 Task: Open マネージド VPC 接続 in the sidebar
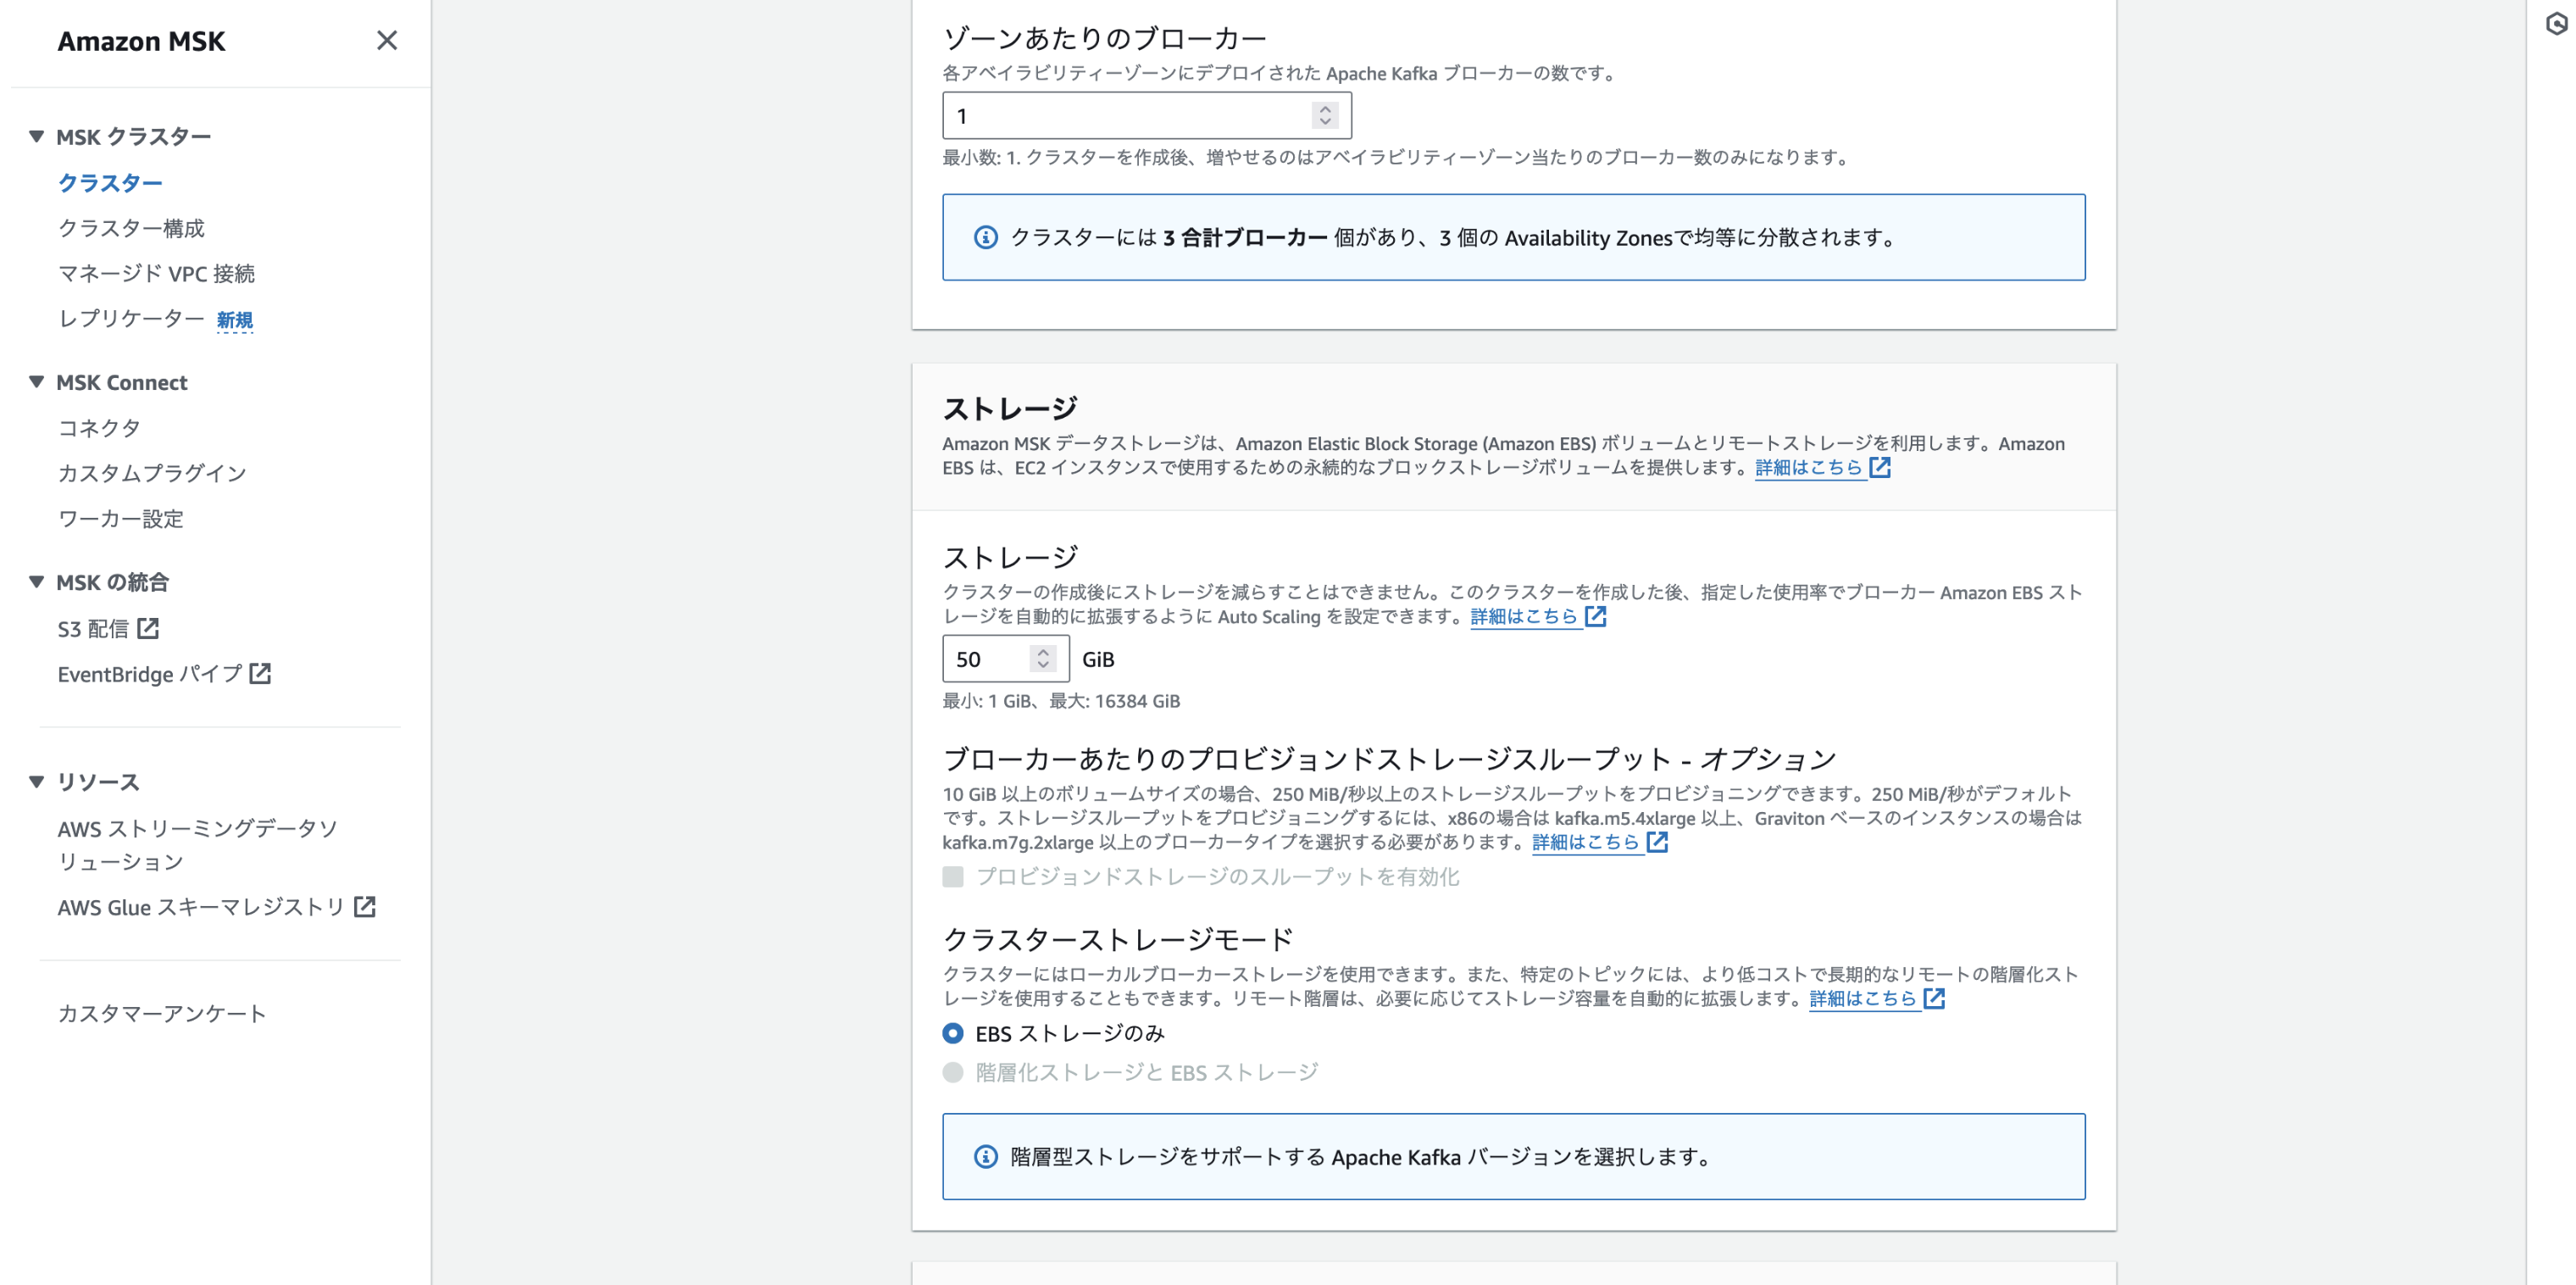(x=156, y=273)
